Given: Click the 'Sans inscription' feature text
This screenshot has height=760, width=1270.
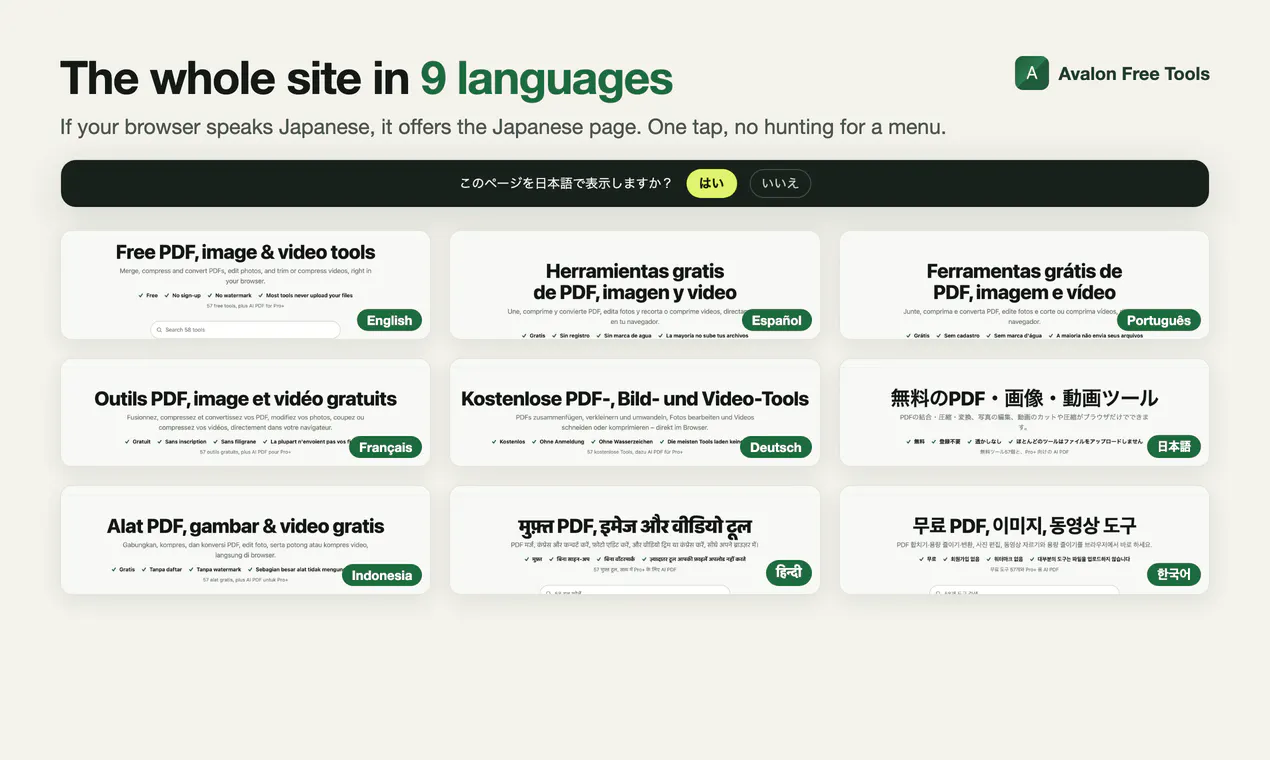Looking at the screenshot, I should coord(185,441).
